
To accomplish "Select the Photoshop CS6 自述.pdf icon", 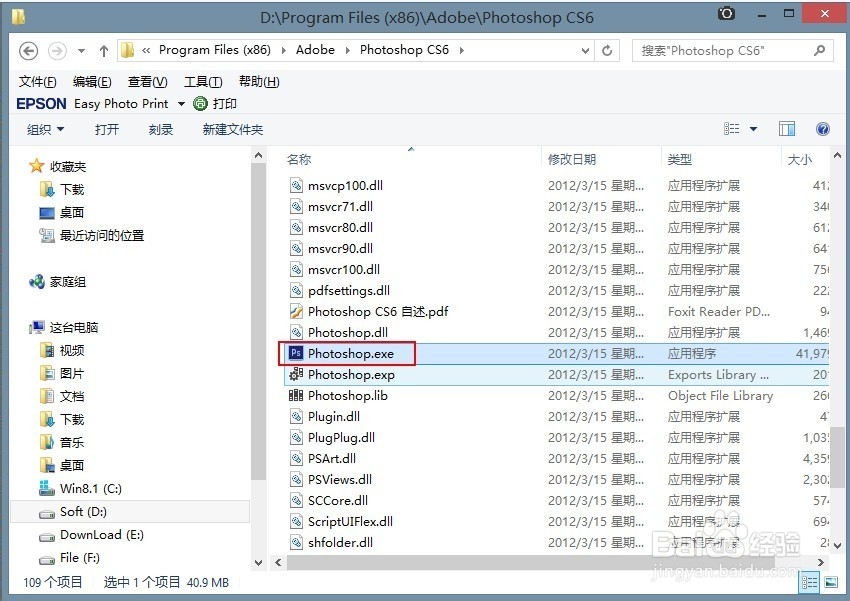I will pos(296,311).
